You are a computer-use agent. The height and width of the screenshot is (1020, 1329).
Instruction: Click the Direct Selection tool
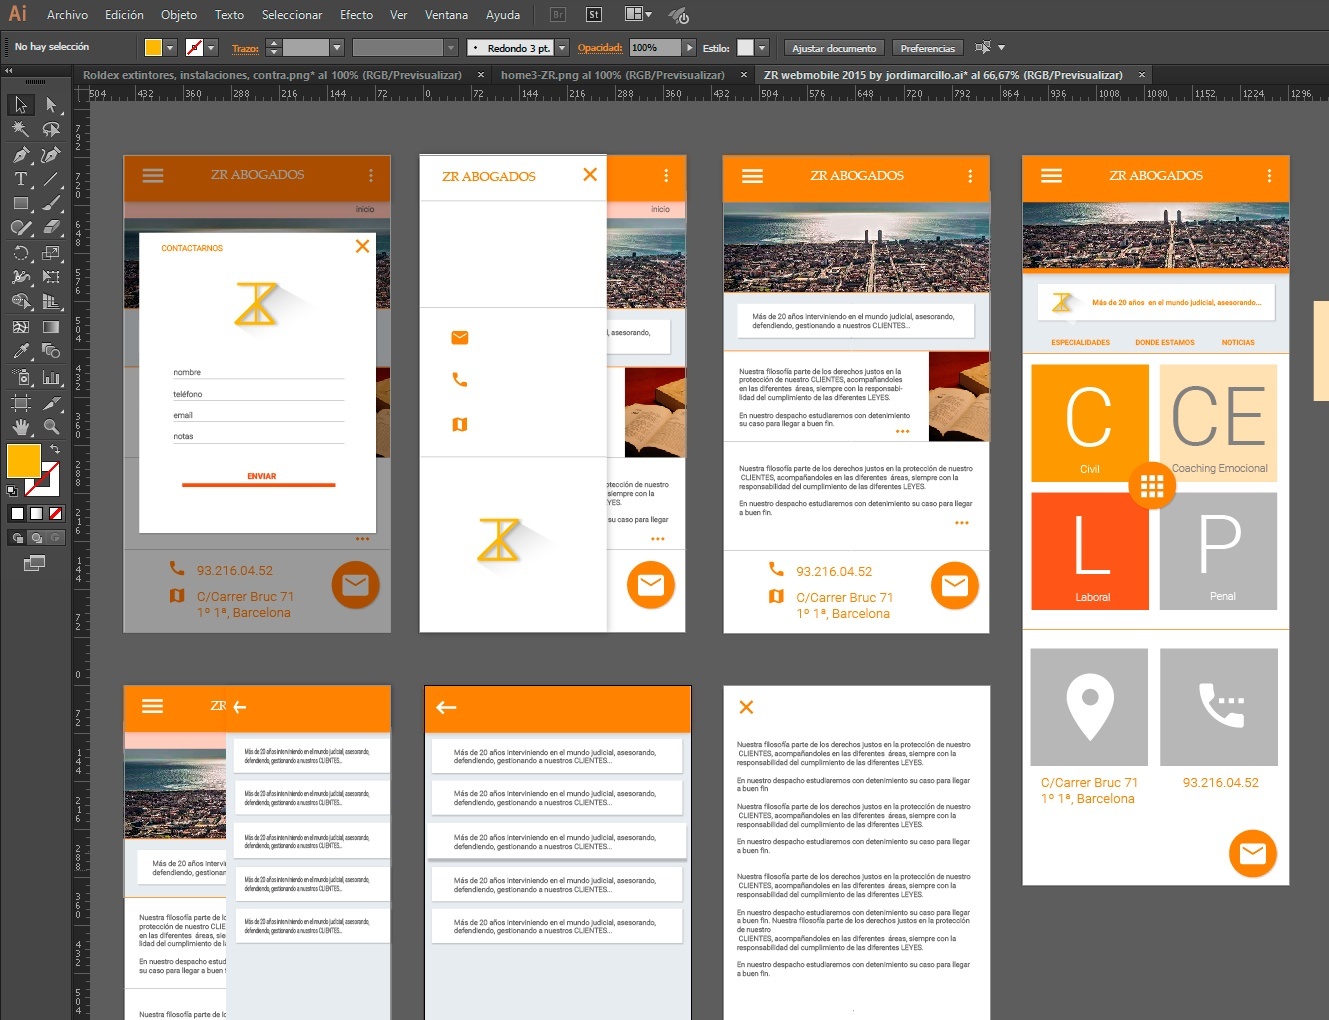51,104
